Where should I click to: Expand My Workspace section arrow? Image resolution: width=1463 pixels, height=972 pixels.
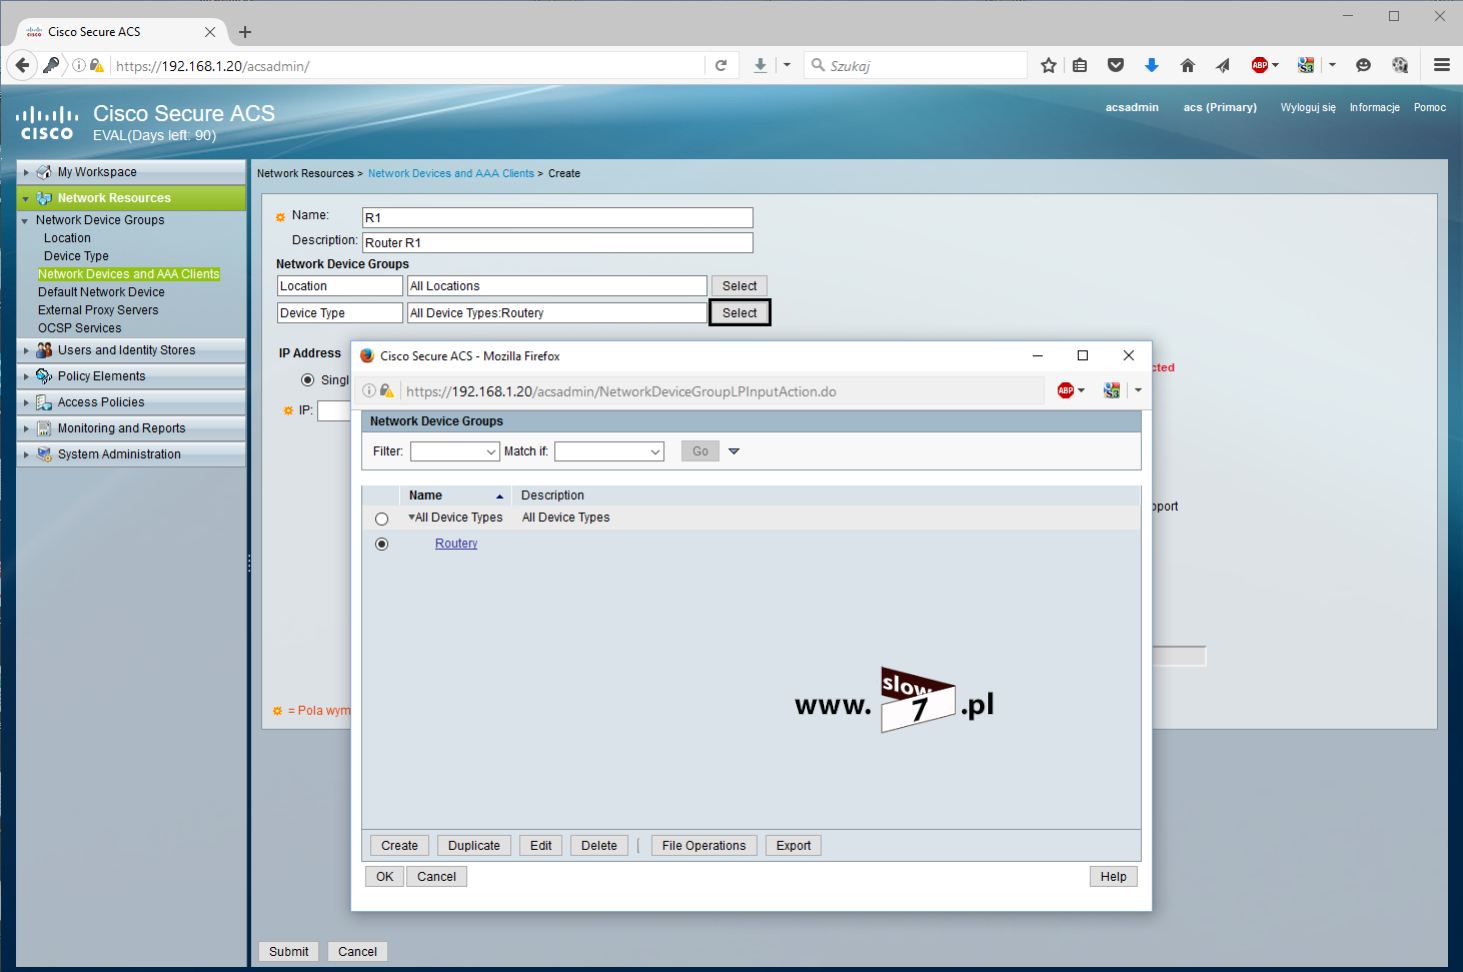(x=26, y=172)
